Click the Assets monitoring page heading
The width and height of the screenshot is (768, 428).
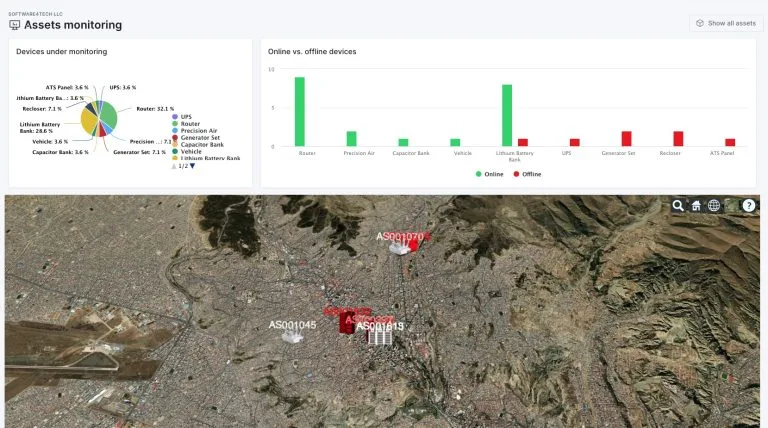[x=73, y=25]
